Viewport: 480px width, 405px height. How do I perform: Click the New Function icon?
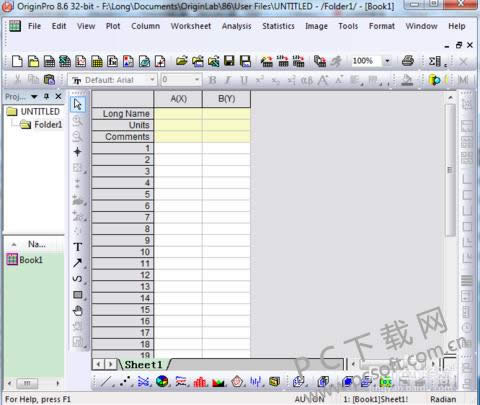coord(113,61)
